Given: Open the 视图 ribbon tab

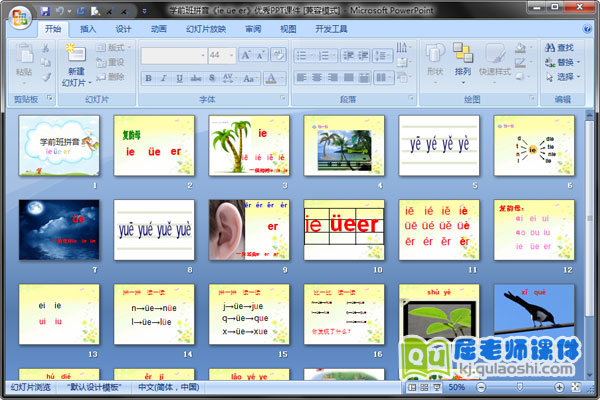Looking at the screenshot, I should [x=288, y=29].
